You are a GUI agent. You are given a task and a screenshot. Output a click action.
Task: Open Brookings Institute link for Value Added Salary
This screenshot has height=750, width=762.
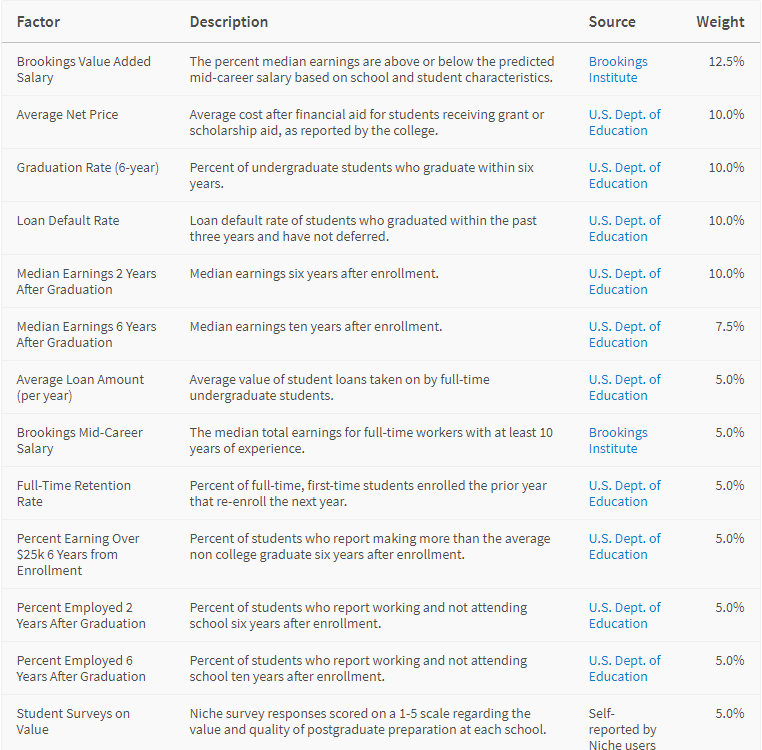[618, 70]
